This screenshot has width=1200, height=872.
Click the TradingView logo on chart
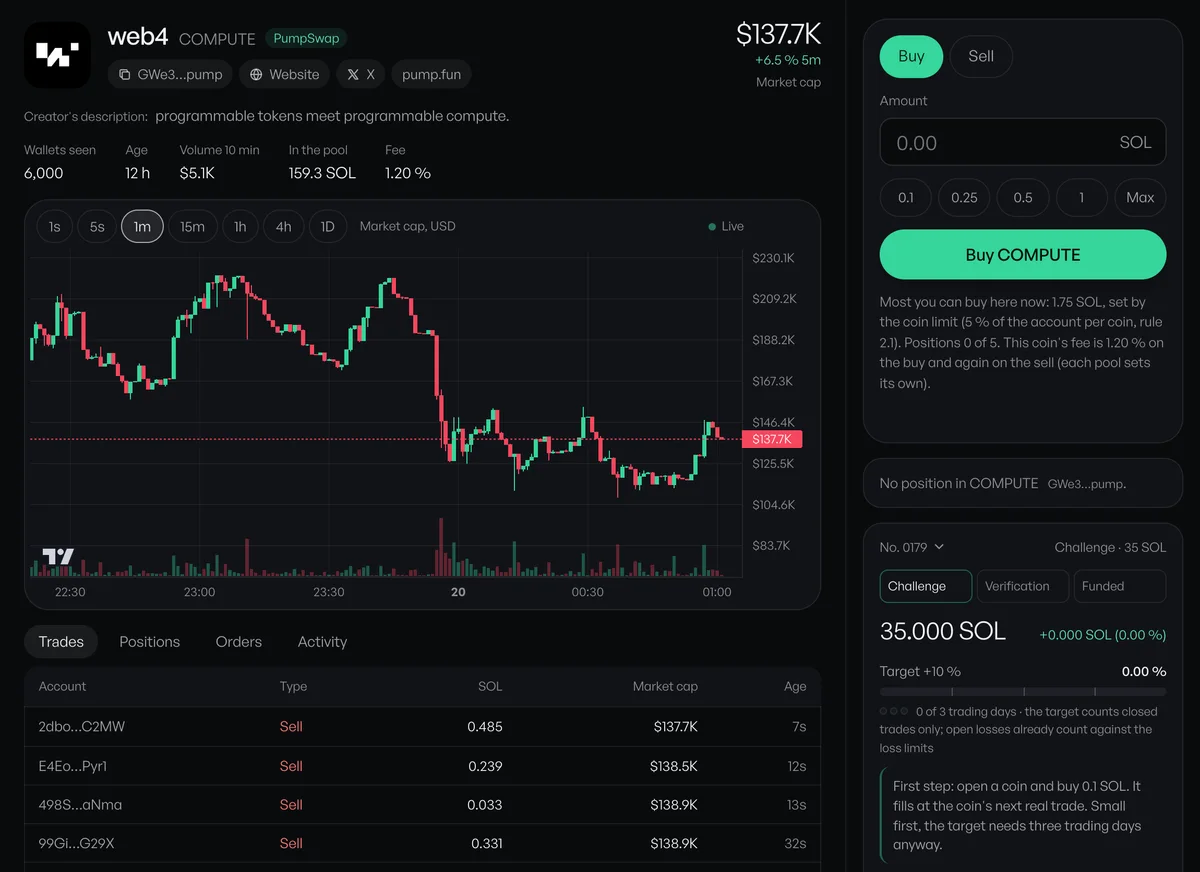click(x=58, y=557)
